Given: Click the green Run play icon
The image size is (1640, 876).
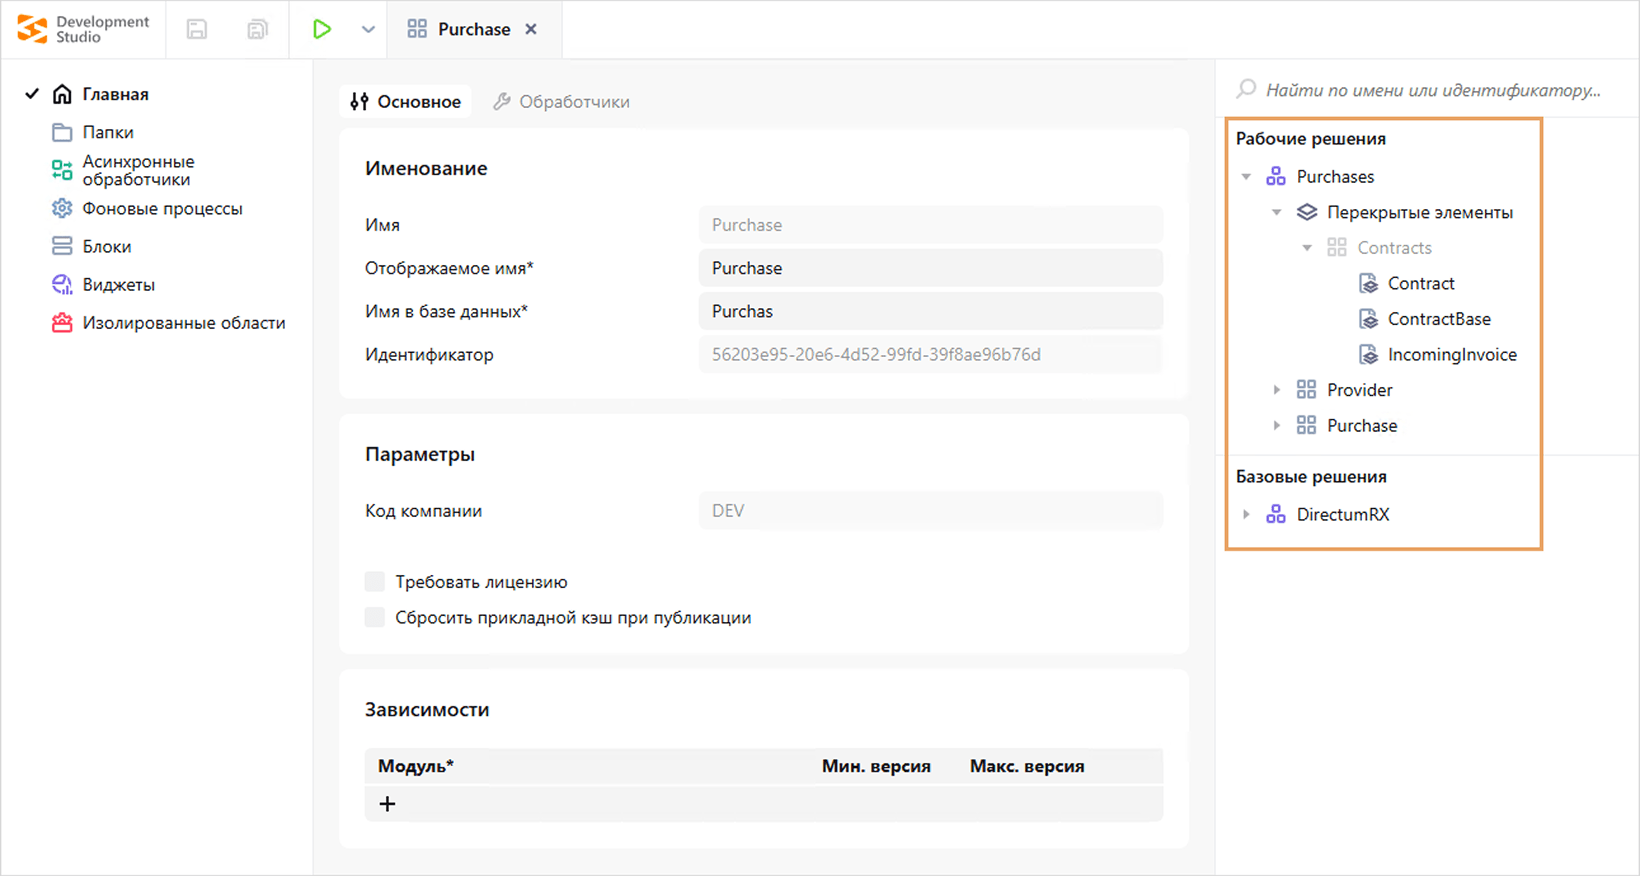Looking at the screenshot, I should click(x=321, y=29).
